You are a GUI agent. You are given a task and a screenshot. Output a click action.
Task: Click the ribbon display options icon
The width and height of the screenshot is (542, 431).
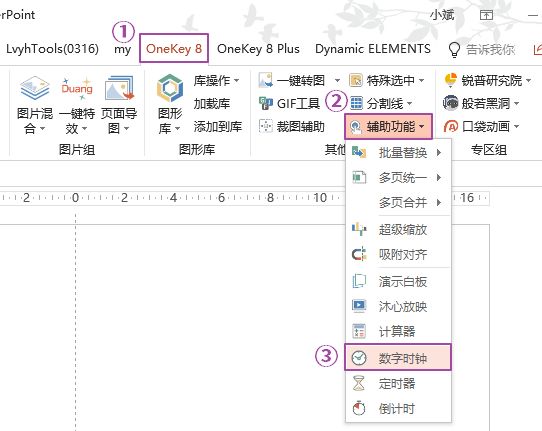pyautogui.click(x=486, y=15)
